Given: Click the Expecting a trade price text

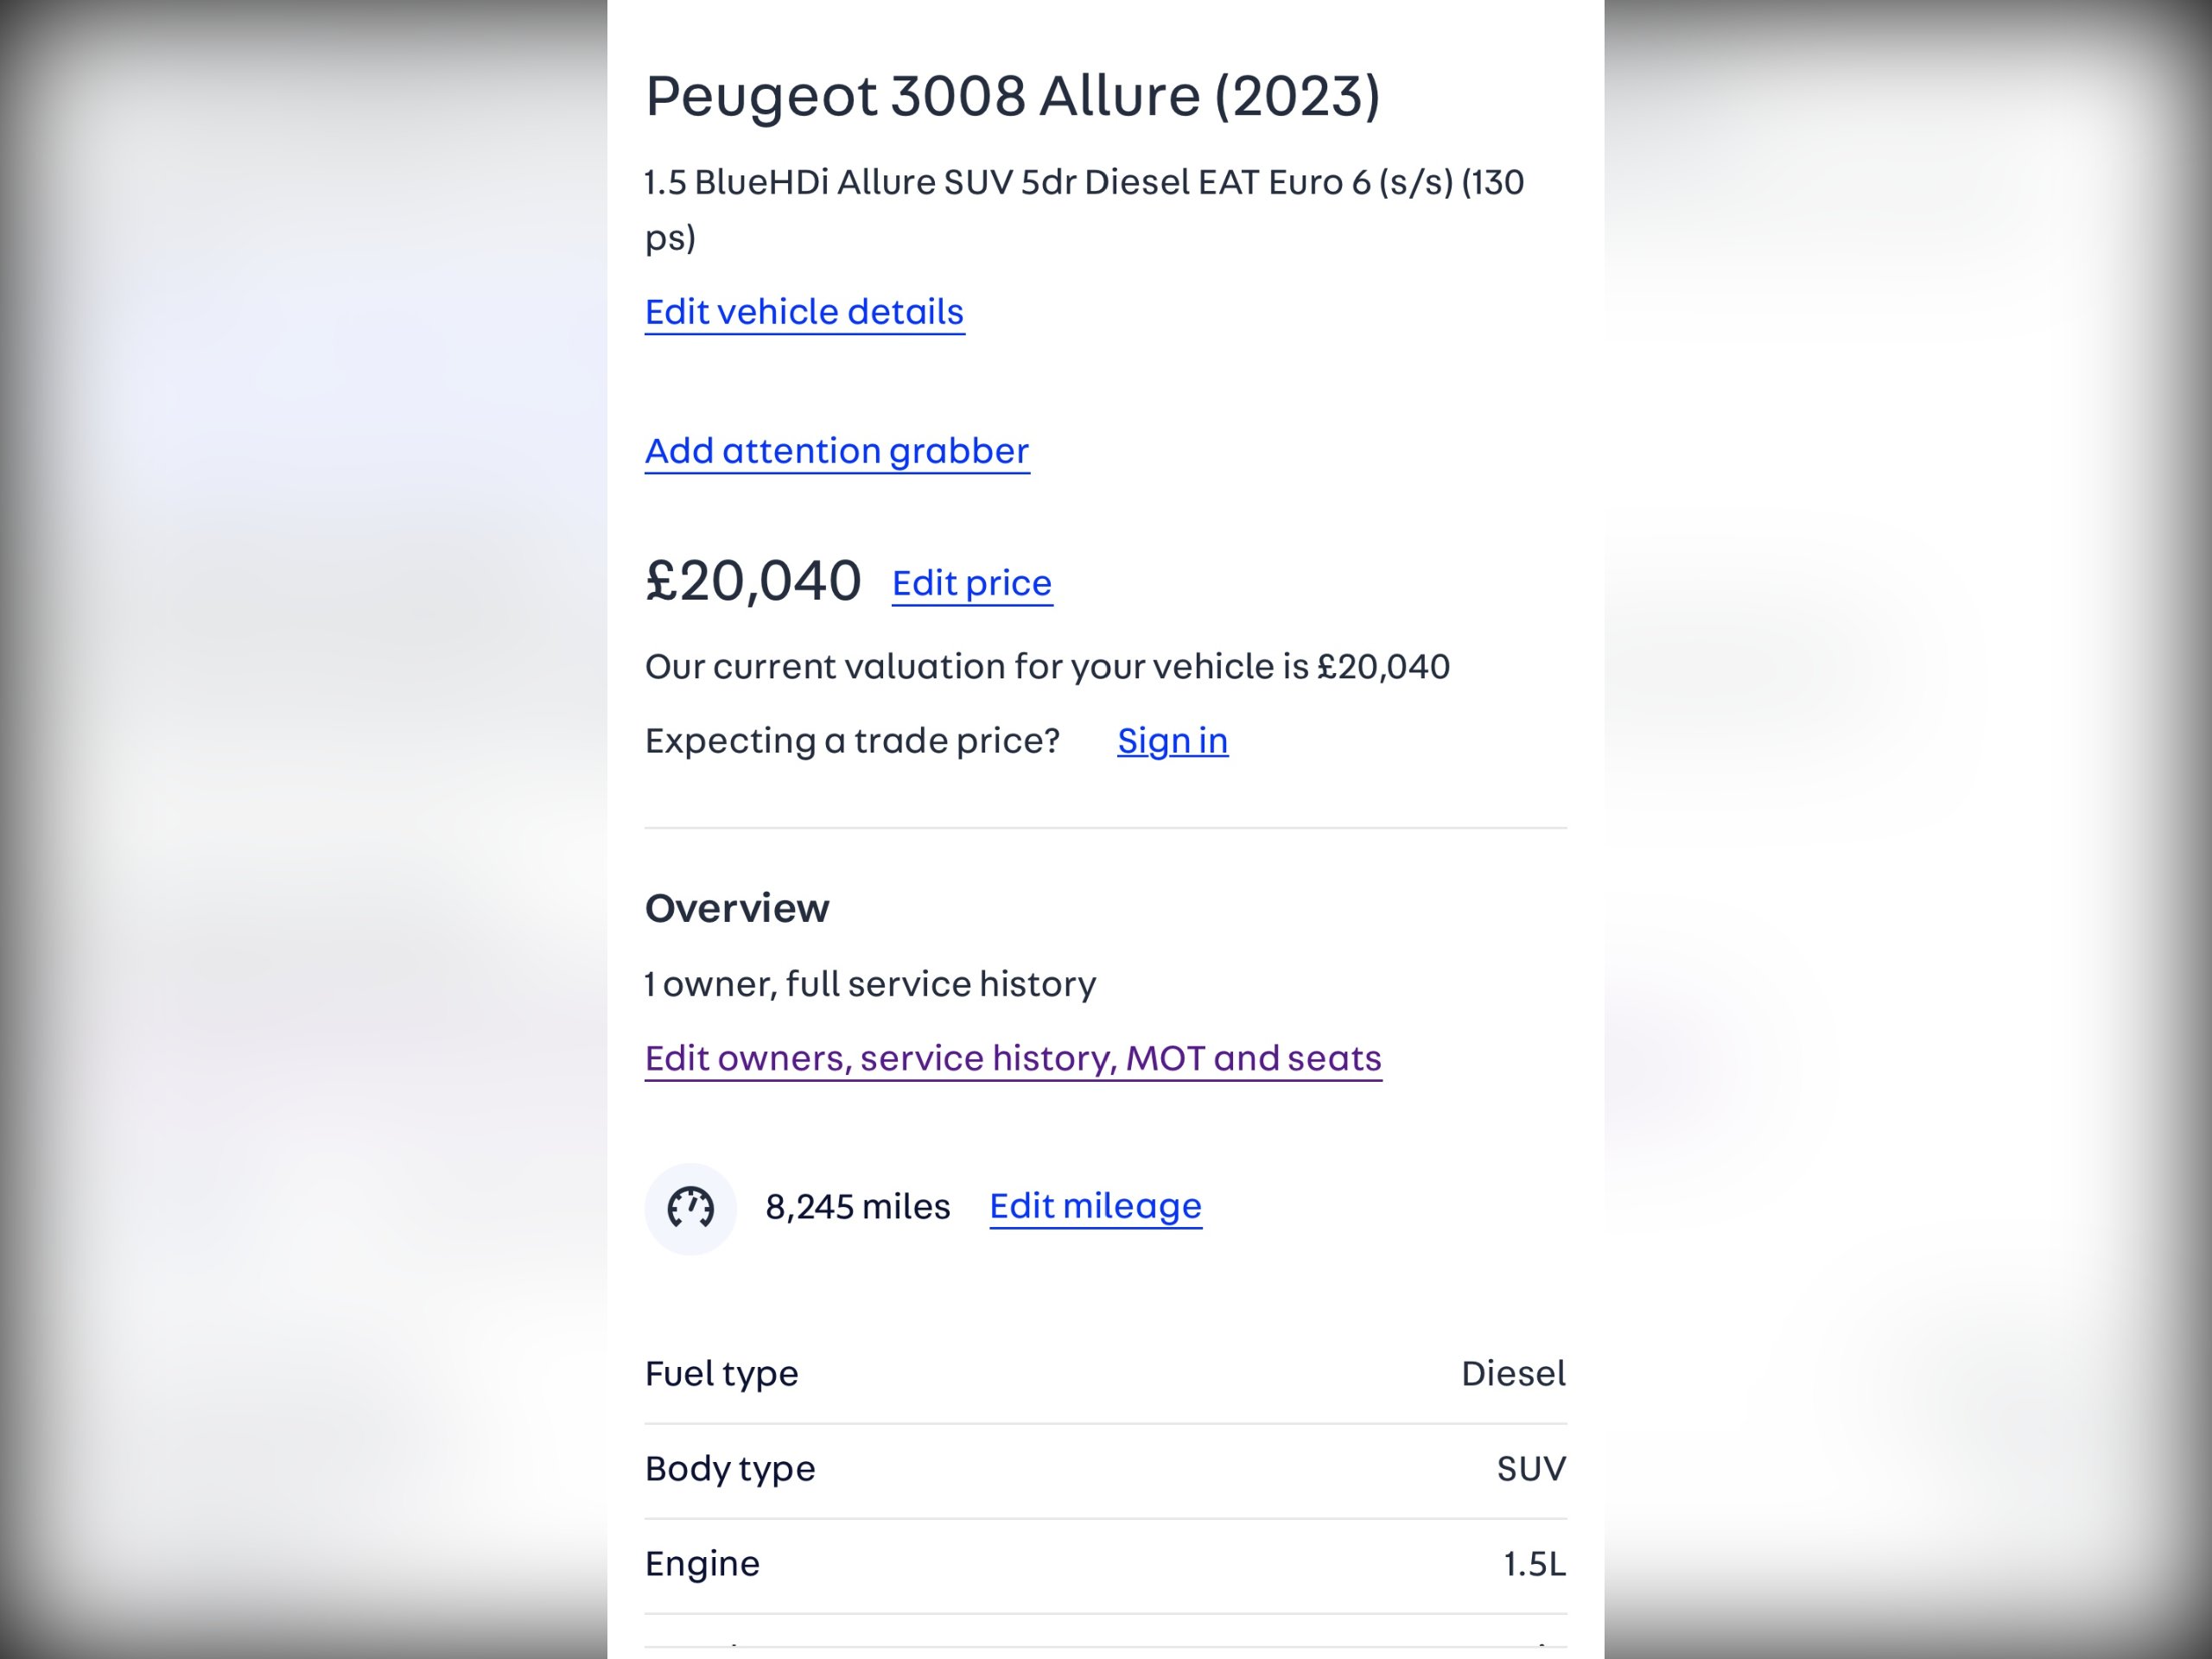Looking at the screenshot, I should [x=852, y=741].
